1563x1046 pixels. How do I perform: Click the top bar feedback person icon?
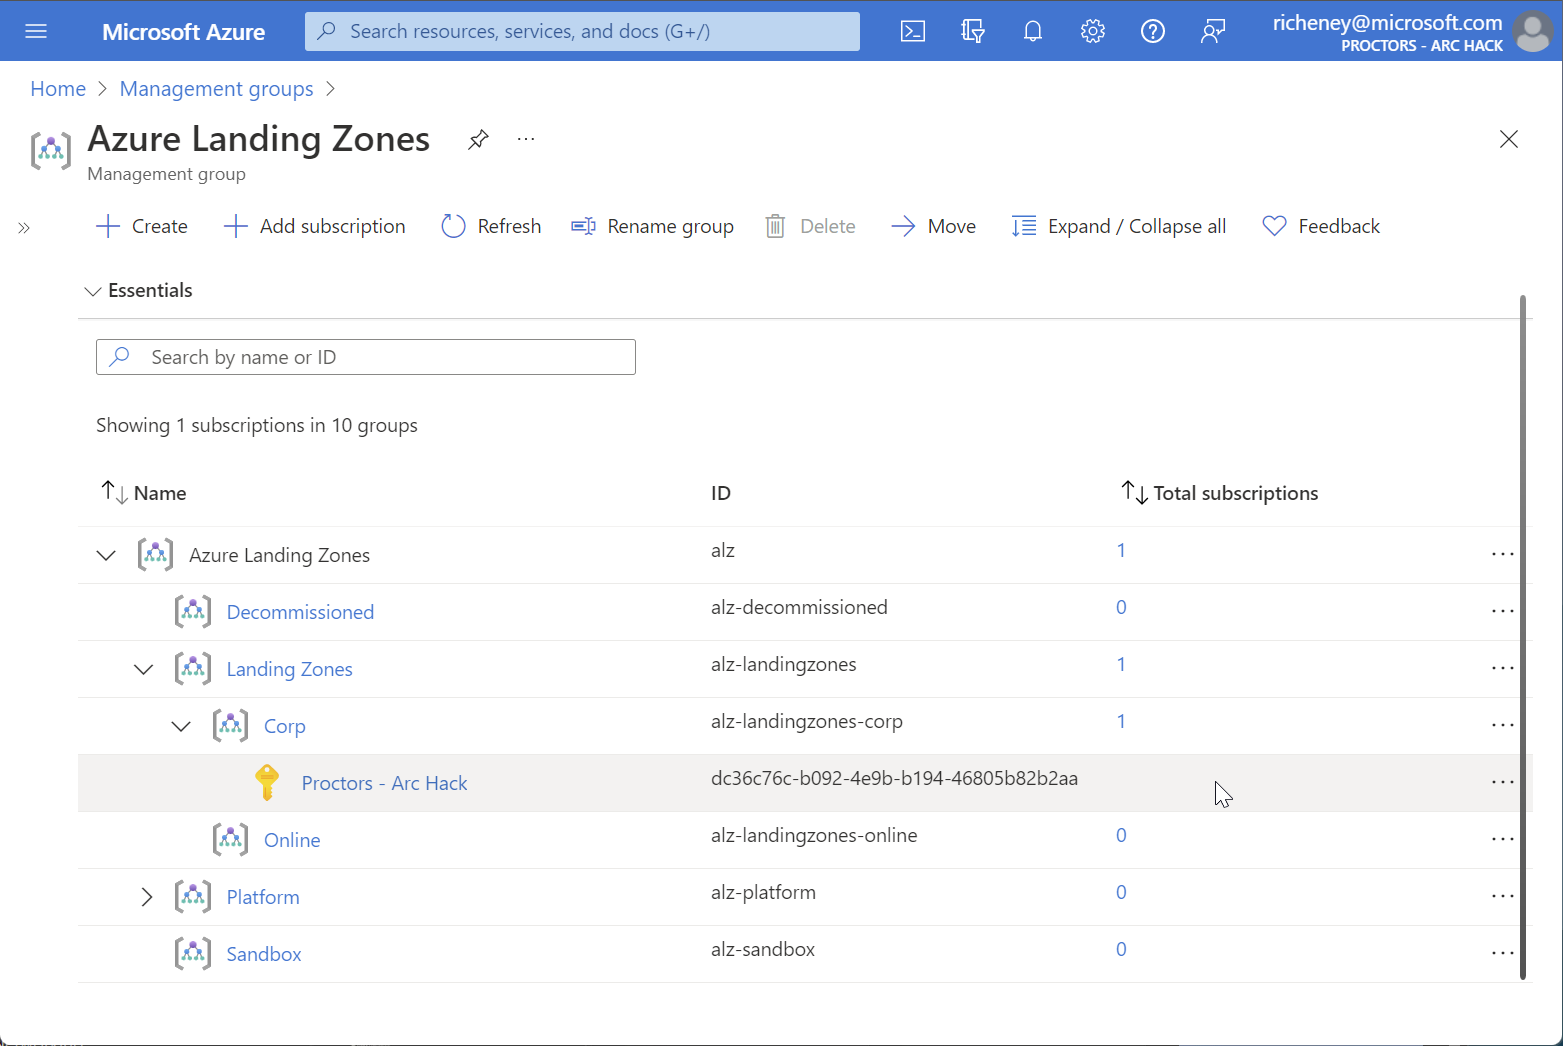tap(1212, 31)
